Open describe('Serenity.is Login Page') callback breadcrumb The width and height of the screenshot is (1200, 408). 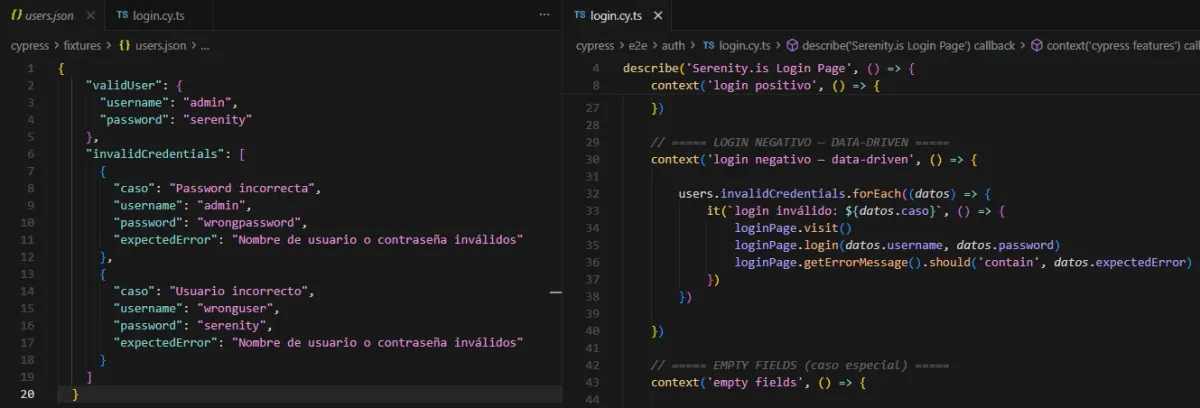click(x=909, y=46)
